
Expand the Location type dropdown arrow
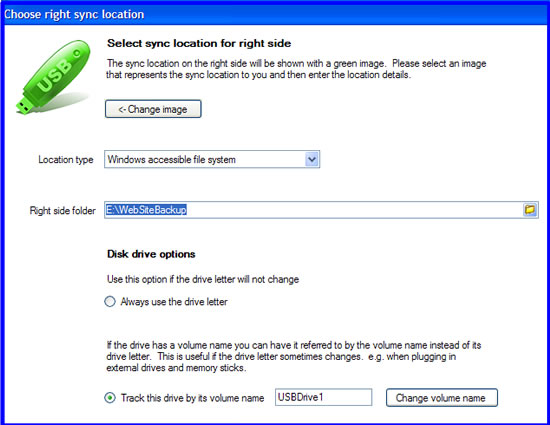[x=311, y=160]
